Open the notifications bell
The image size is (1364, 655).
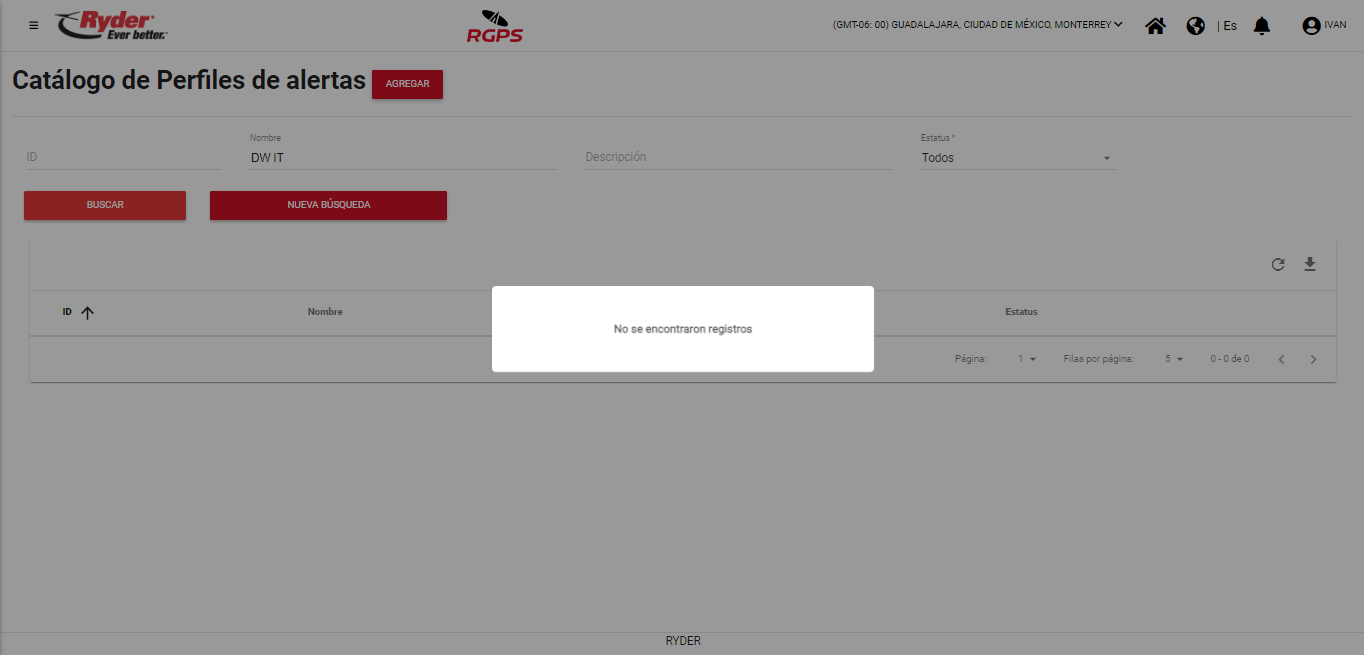click(1262, 26)
